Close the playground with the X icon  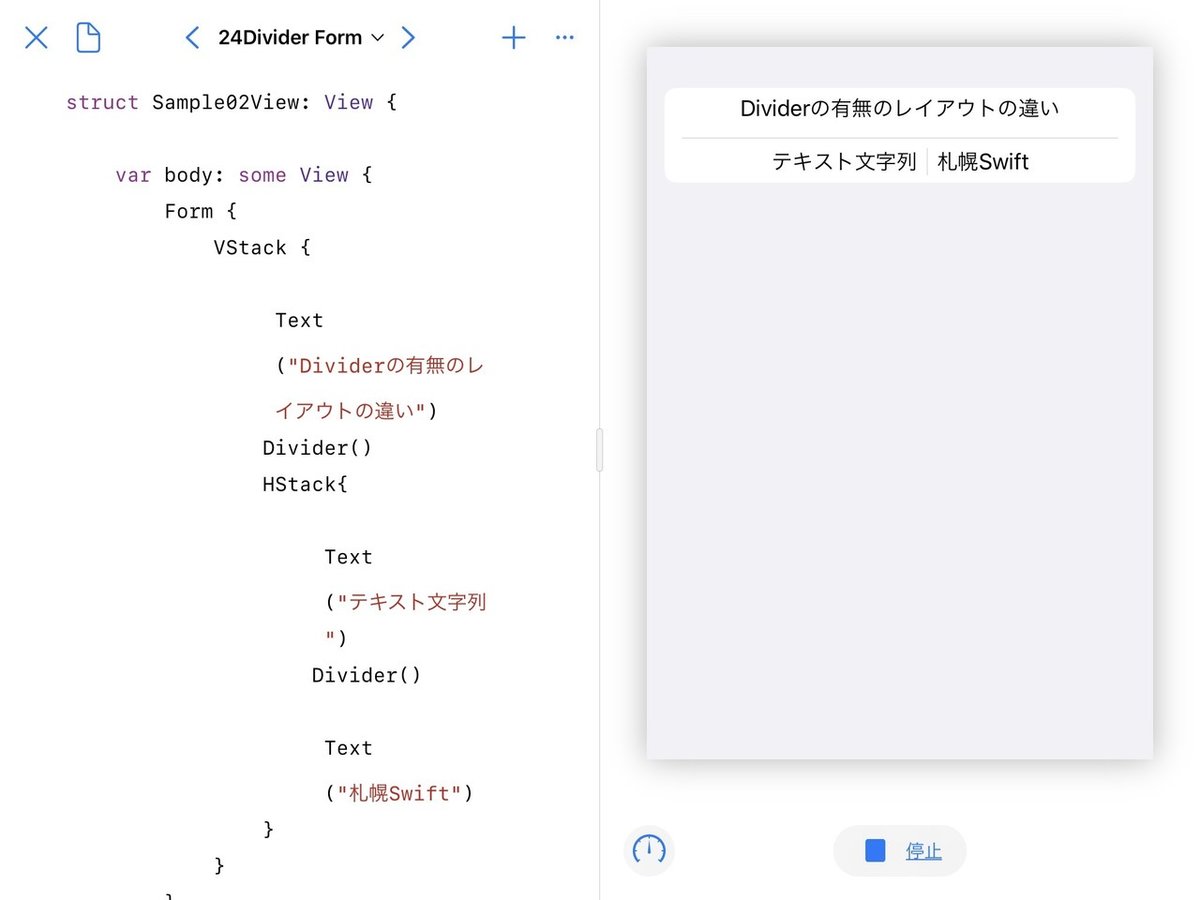(36, 37)
